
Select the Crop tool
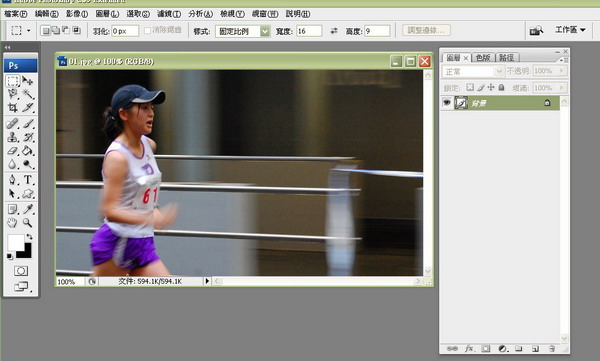[x=13, y=108]
